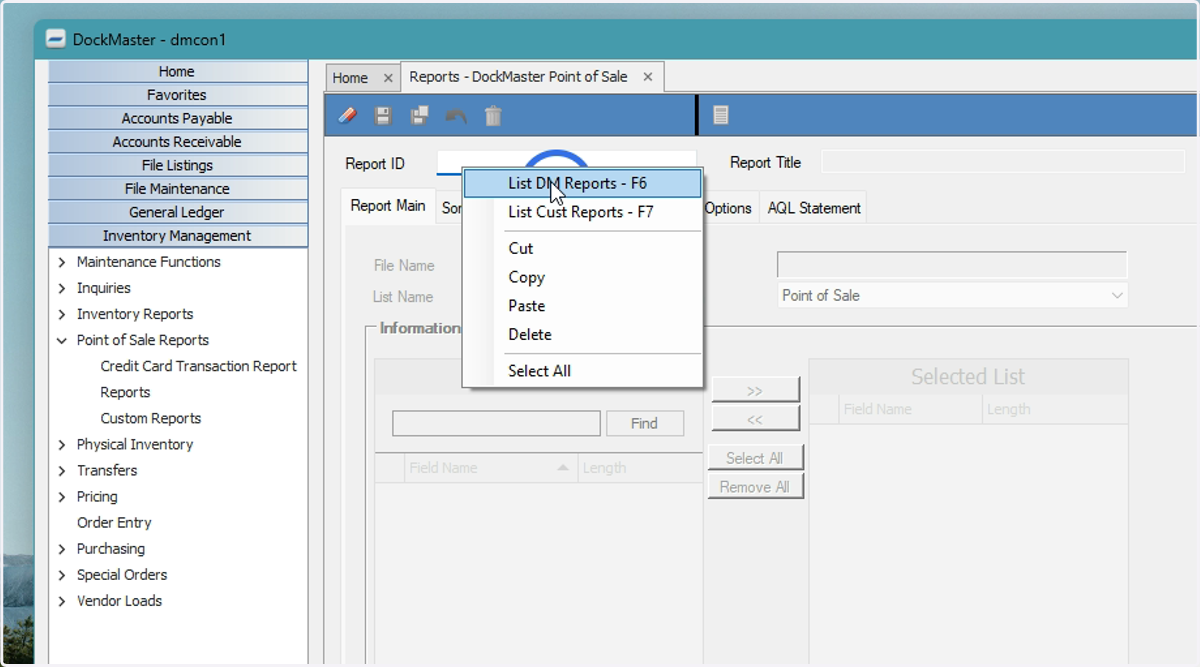Close the Reports - DockMaster Point of Sale tab
Image resolution: width=1200 pixels, height=667 pixels.
pos(648,77)
